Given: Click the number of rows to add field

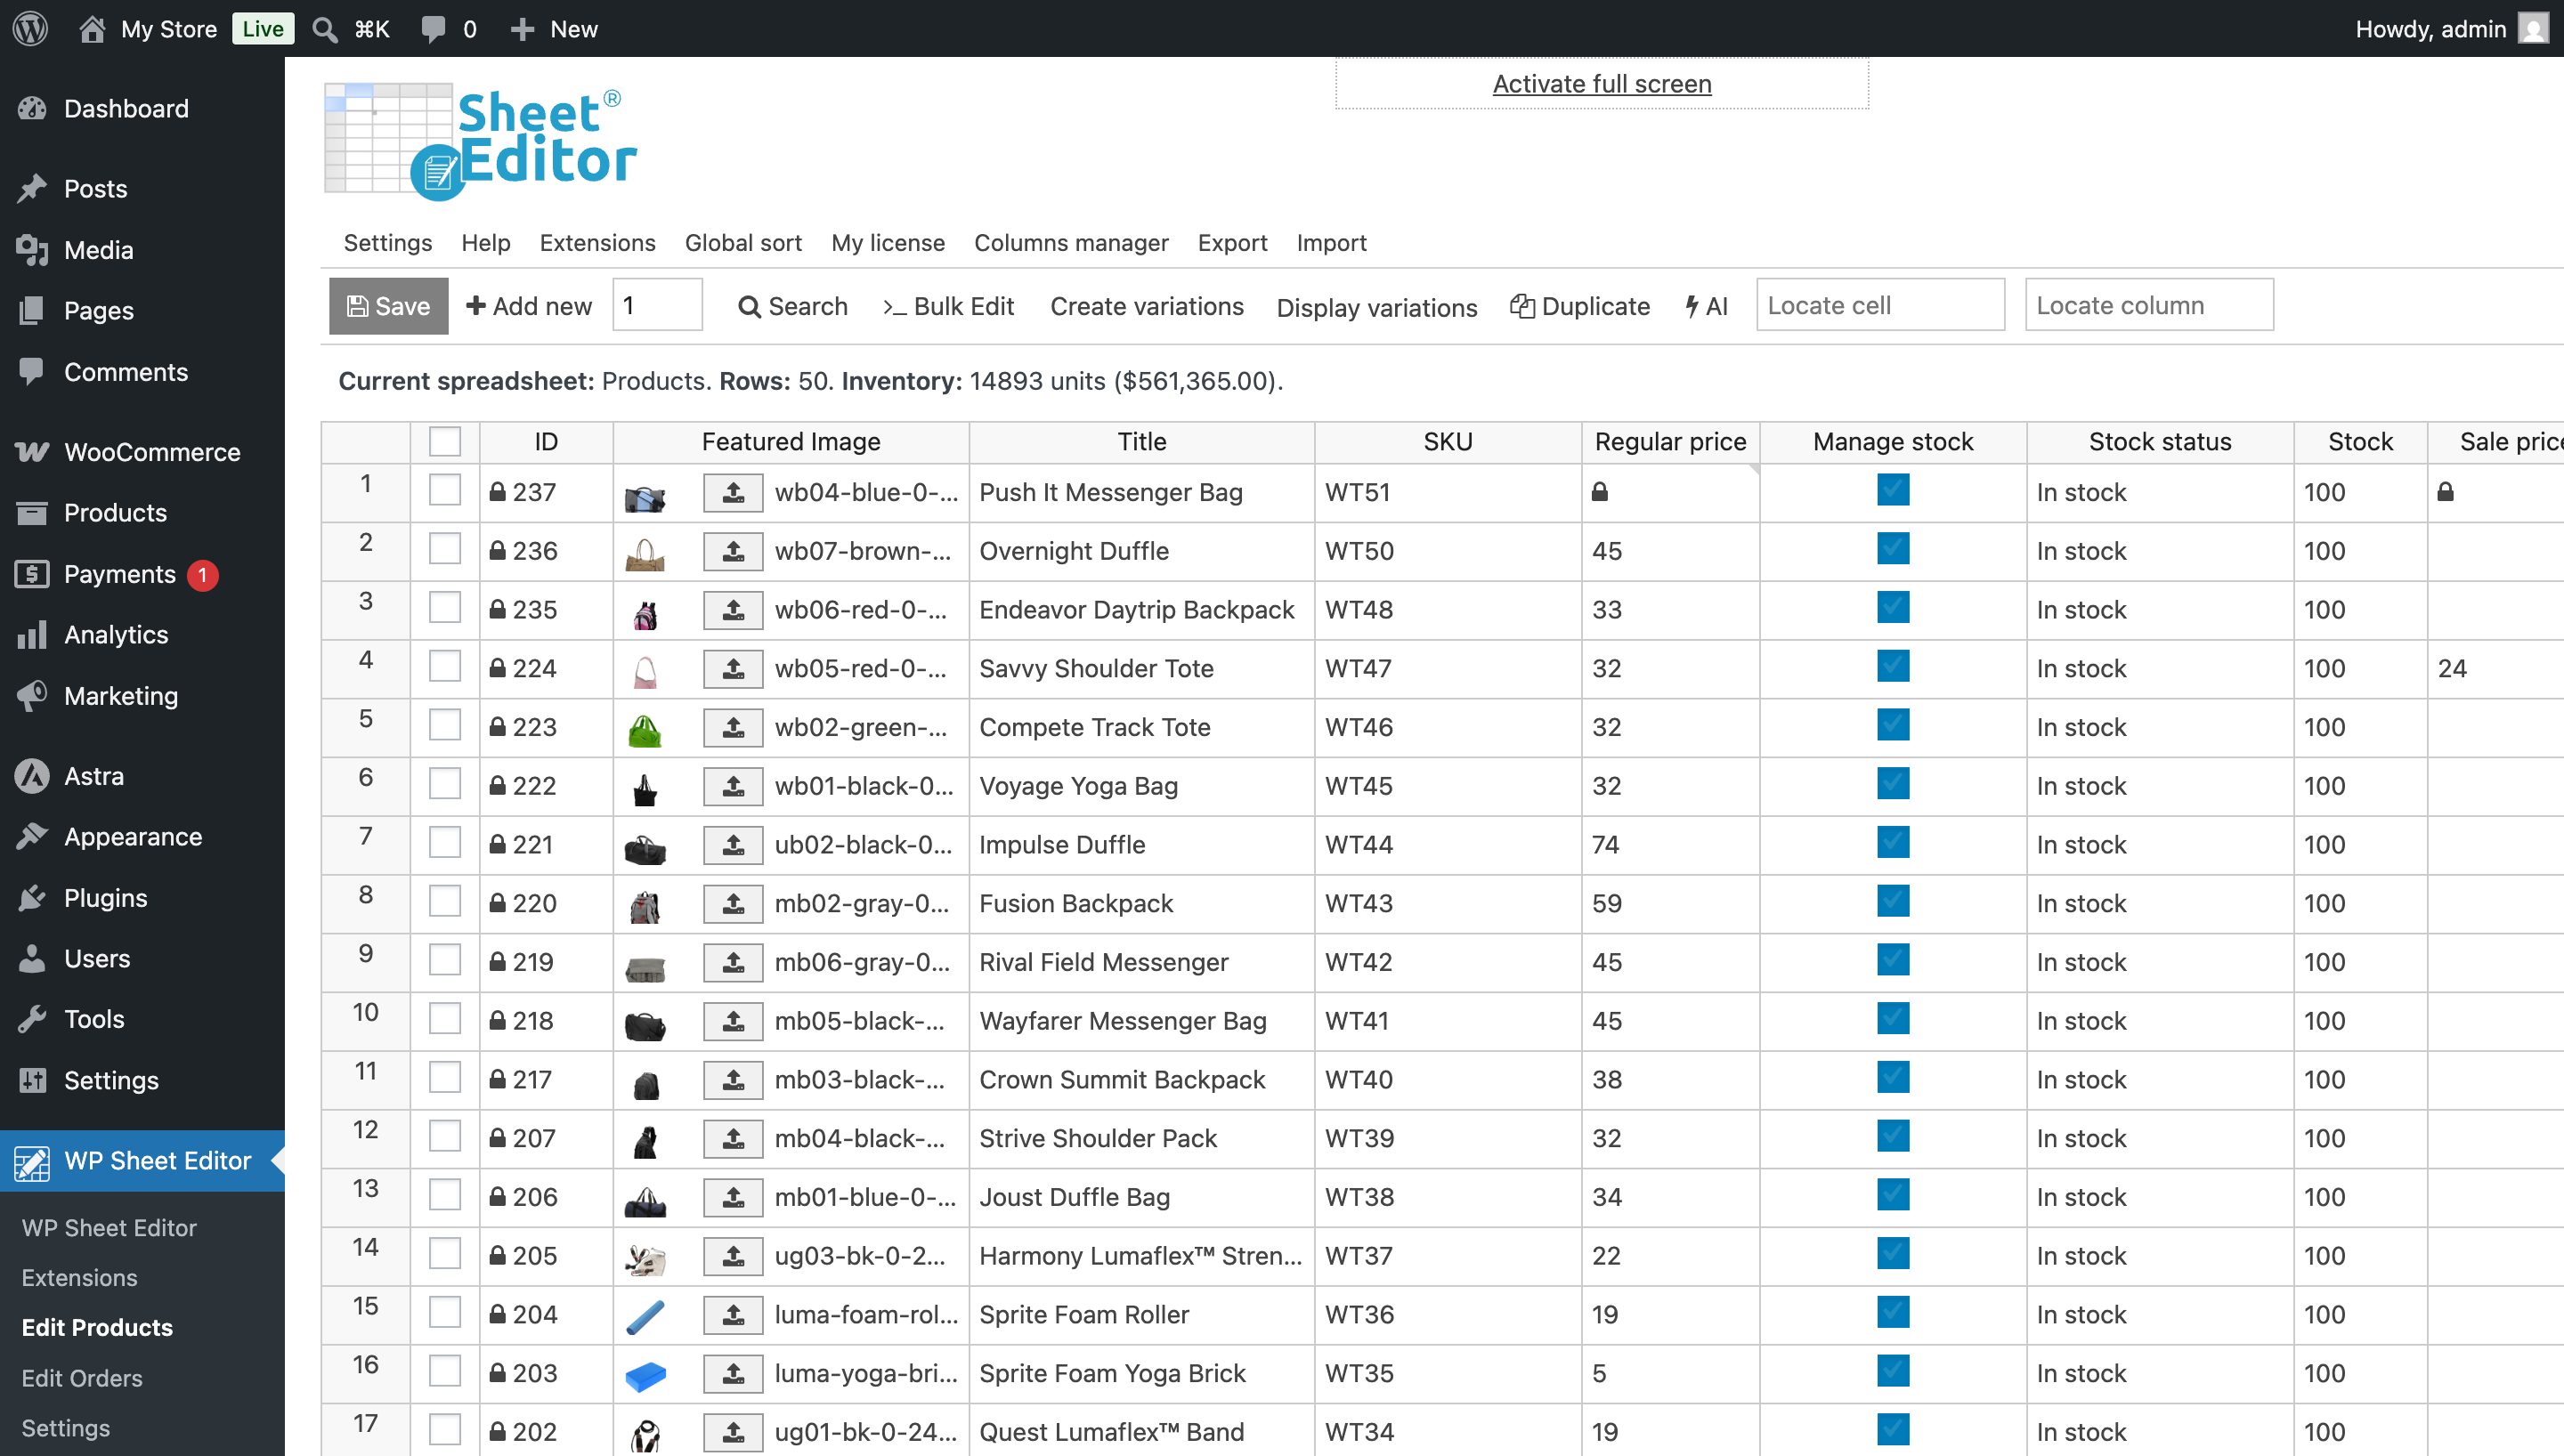Looking at the screenshot, I should 657,305.
